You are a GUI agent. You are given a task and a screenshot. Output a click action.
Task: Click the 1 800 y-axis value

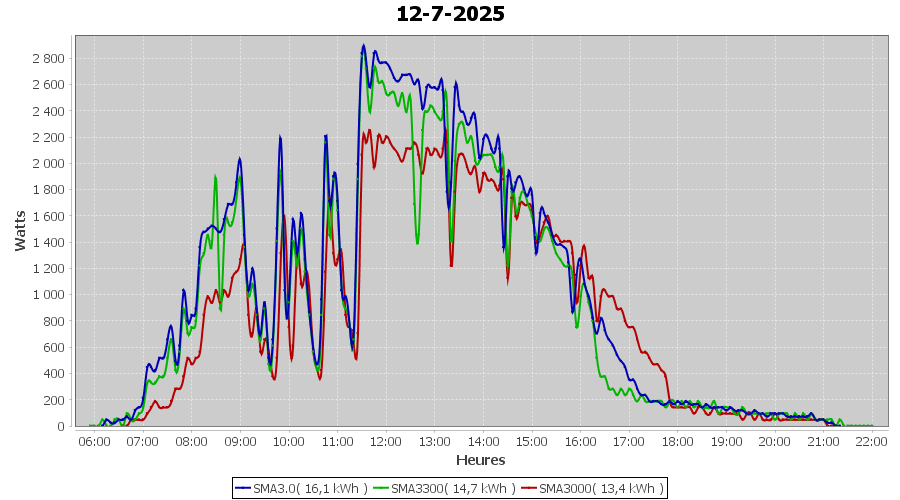[49, 189]
